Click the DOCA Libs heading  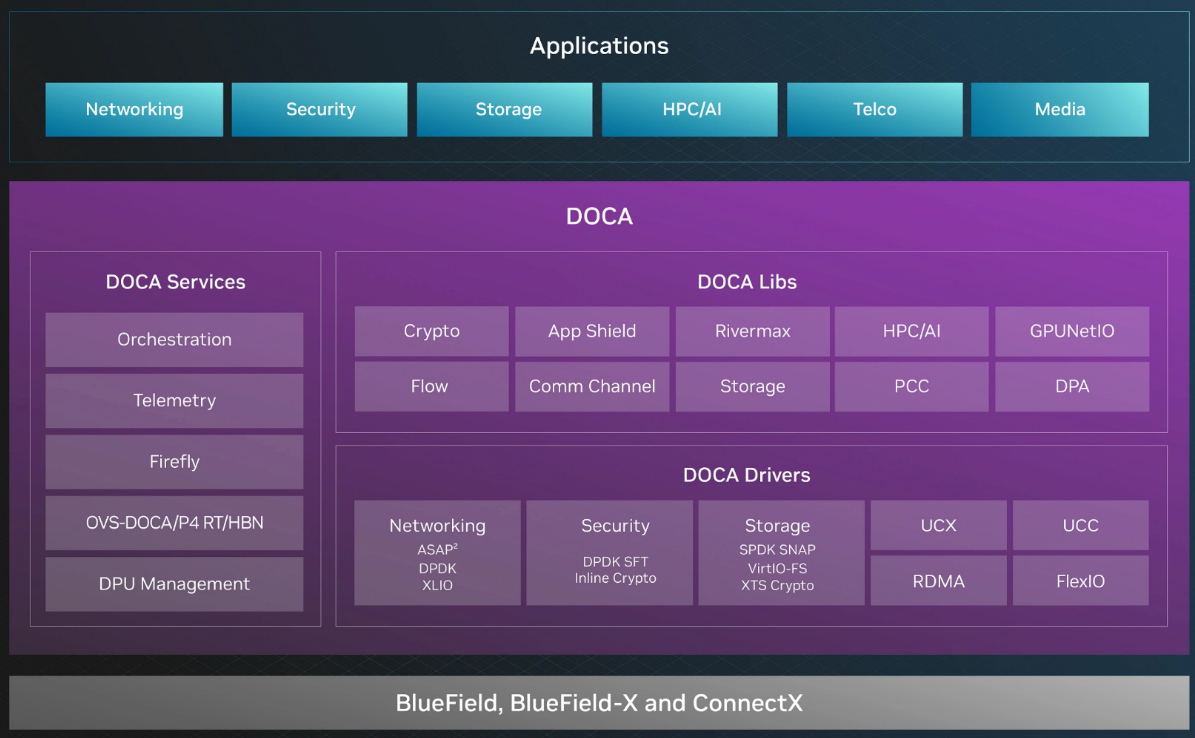[747, 282]
